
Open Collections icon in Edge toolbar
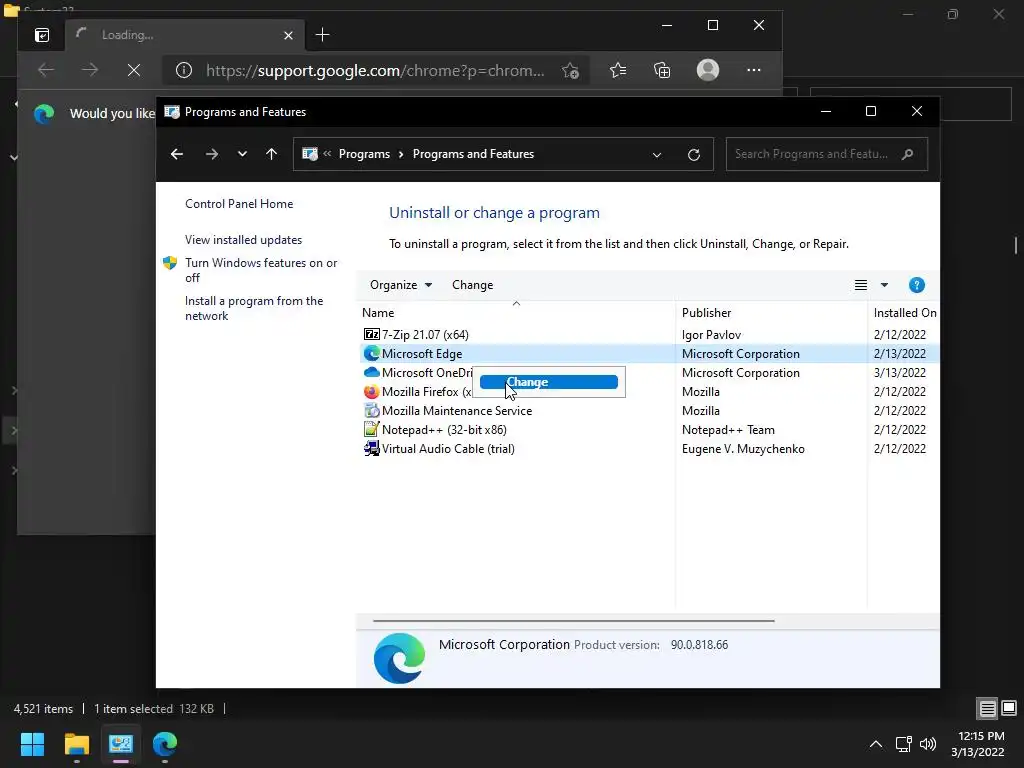(662, 70)
